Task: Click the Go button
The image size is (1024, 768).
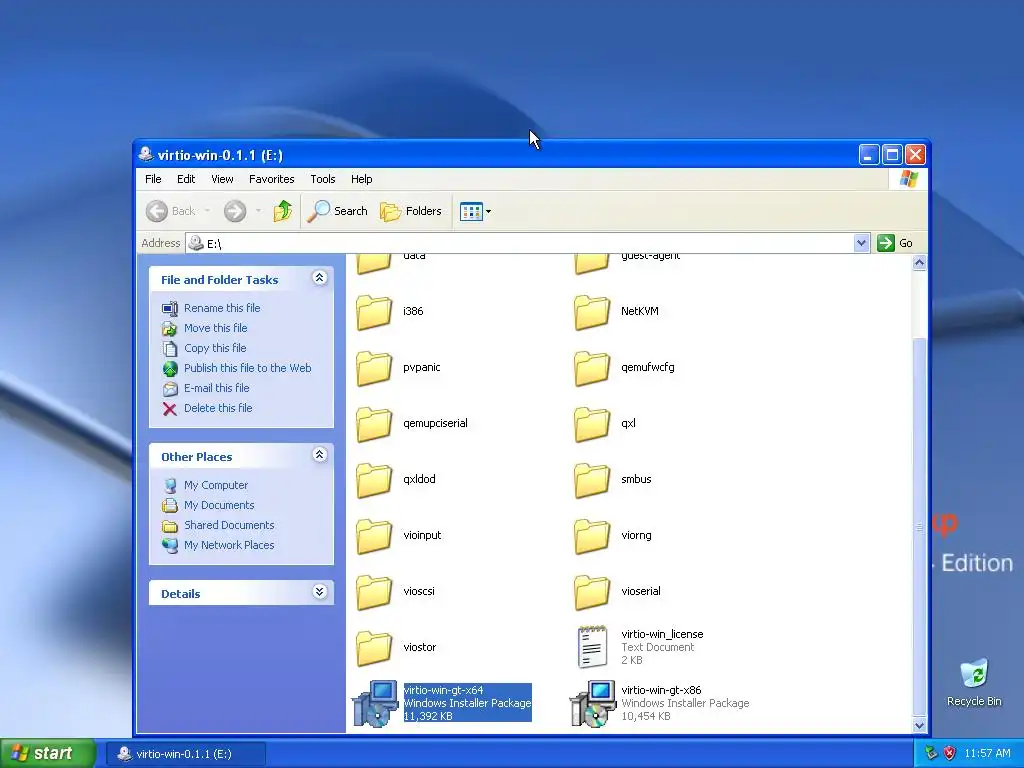Action: (x=895, y=243)
